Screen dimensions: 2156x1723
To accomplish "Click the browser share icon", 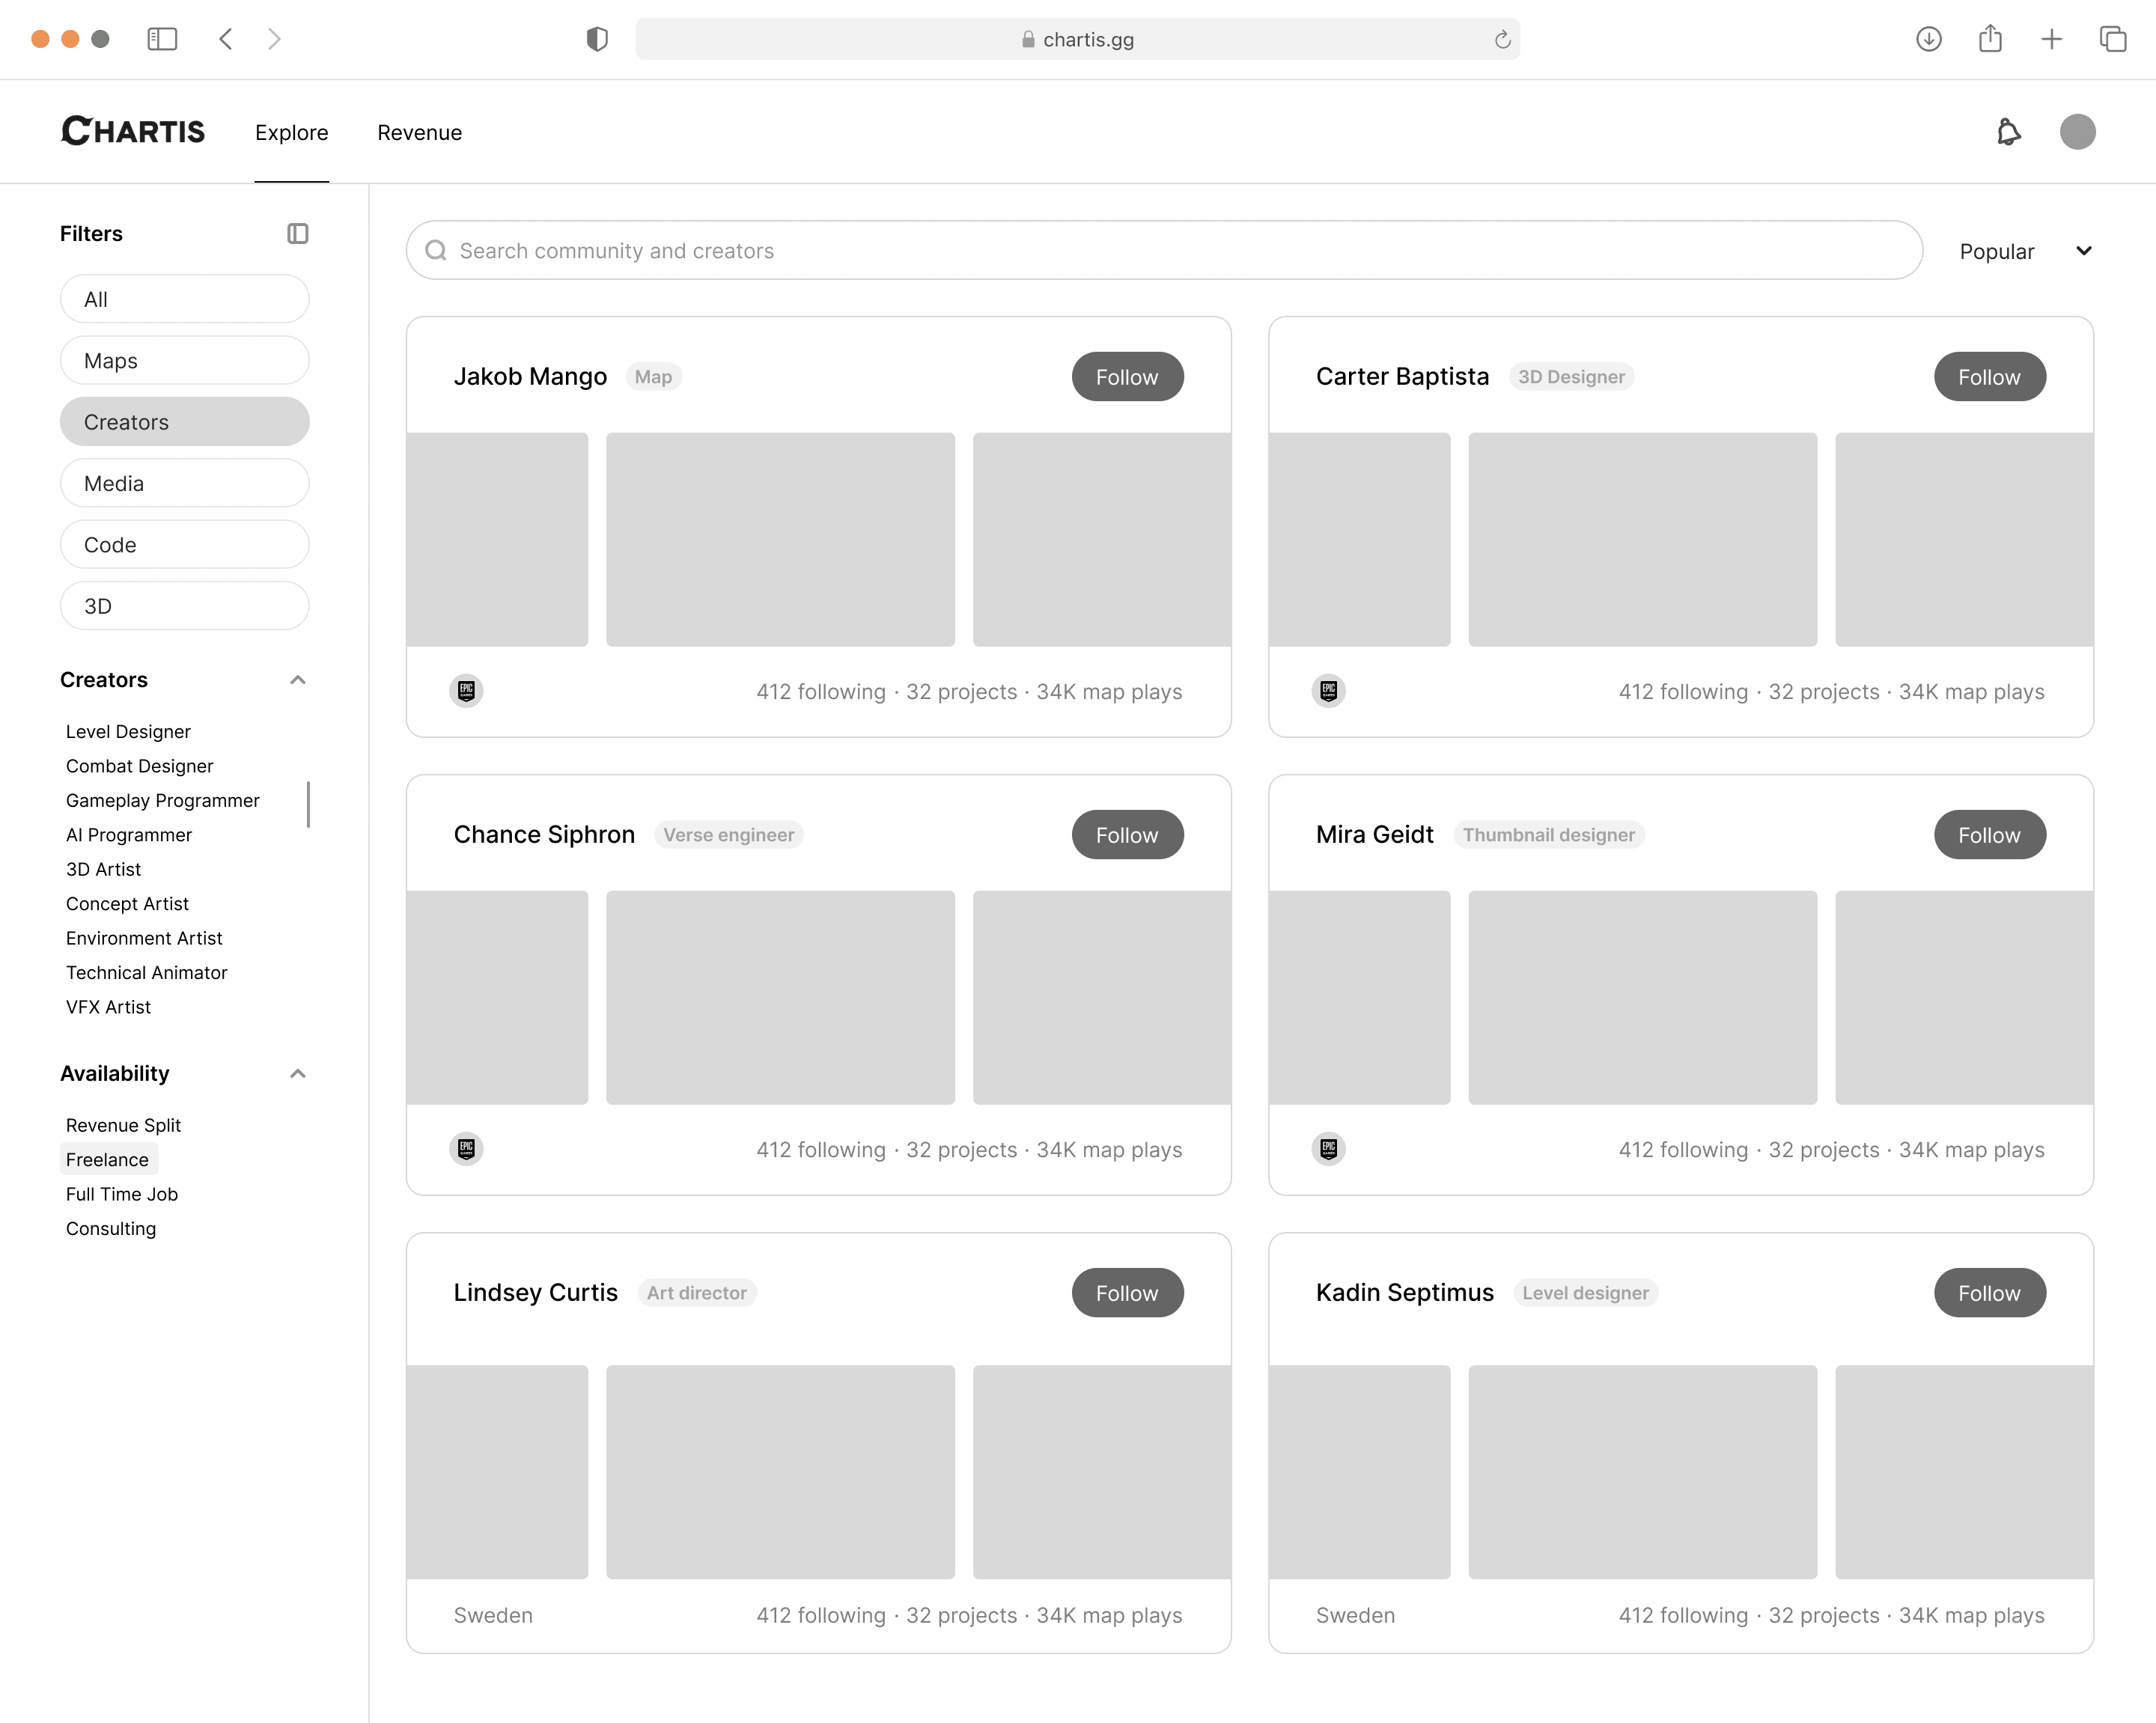I will click(1990, 39).
